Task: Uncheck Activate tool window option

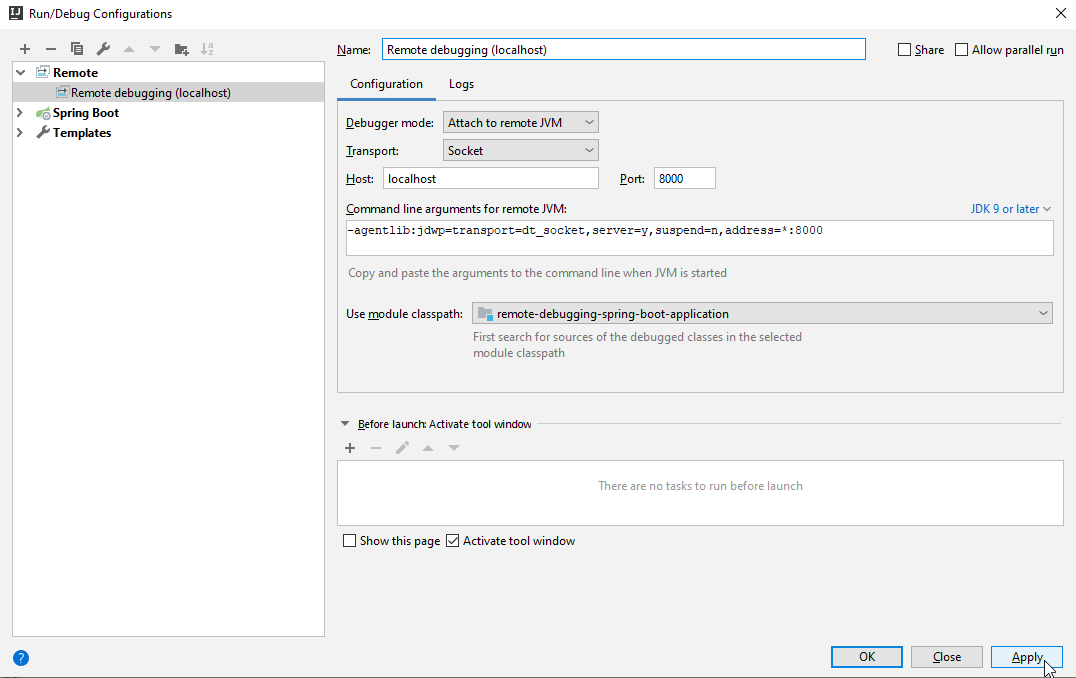Action: pos(452,541)
